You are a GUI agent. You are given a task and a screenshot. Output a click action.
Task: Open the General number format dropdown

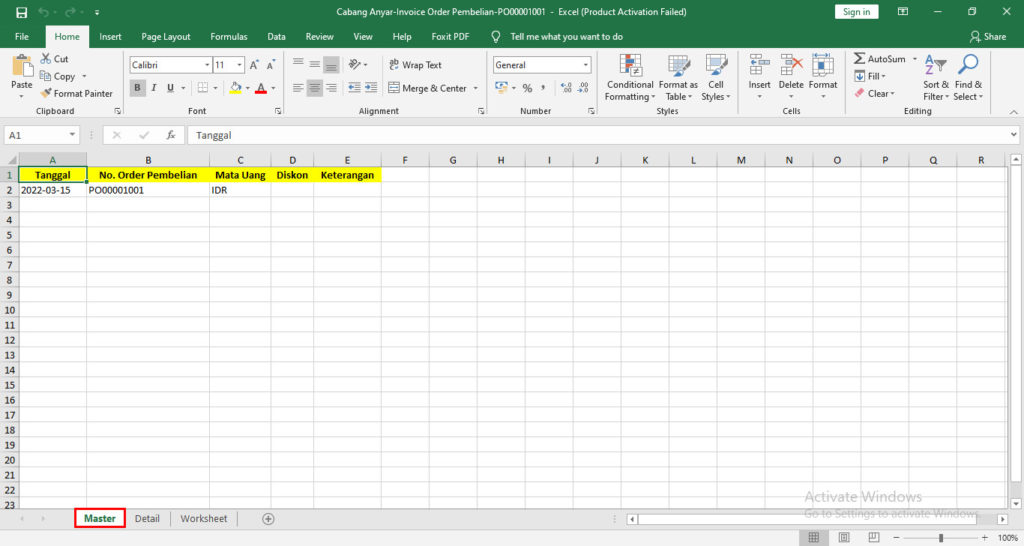tap(586, 65)
